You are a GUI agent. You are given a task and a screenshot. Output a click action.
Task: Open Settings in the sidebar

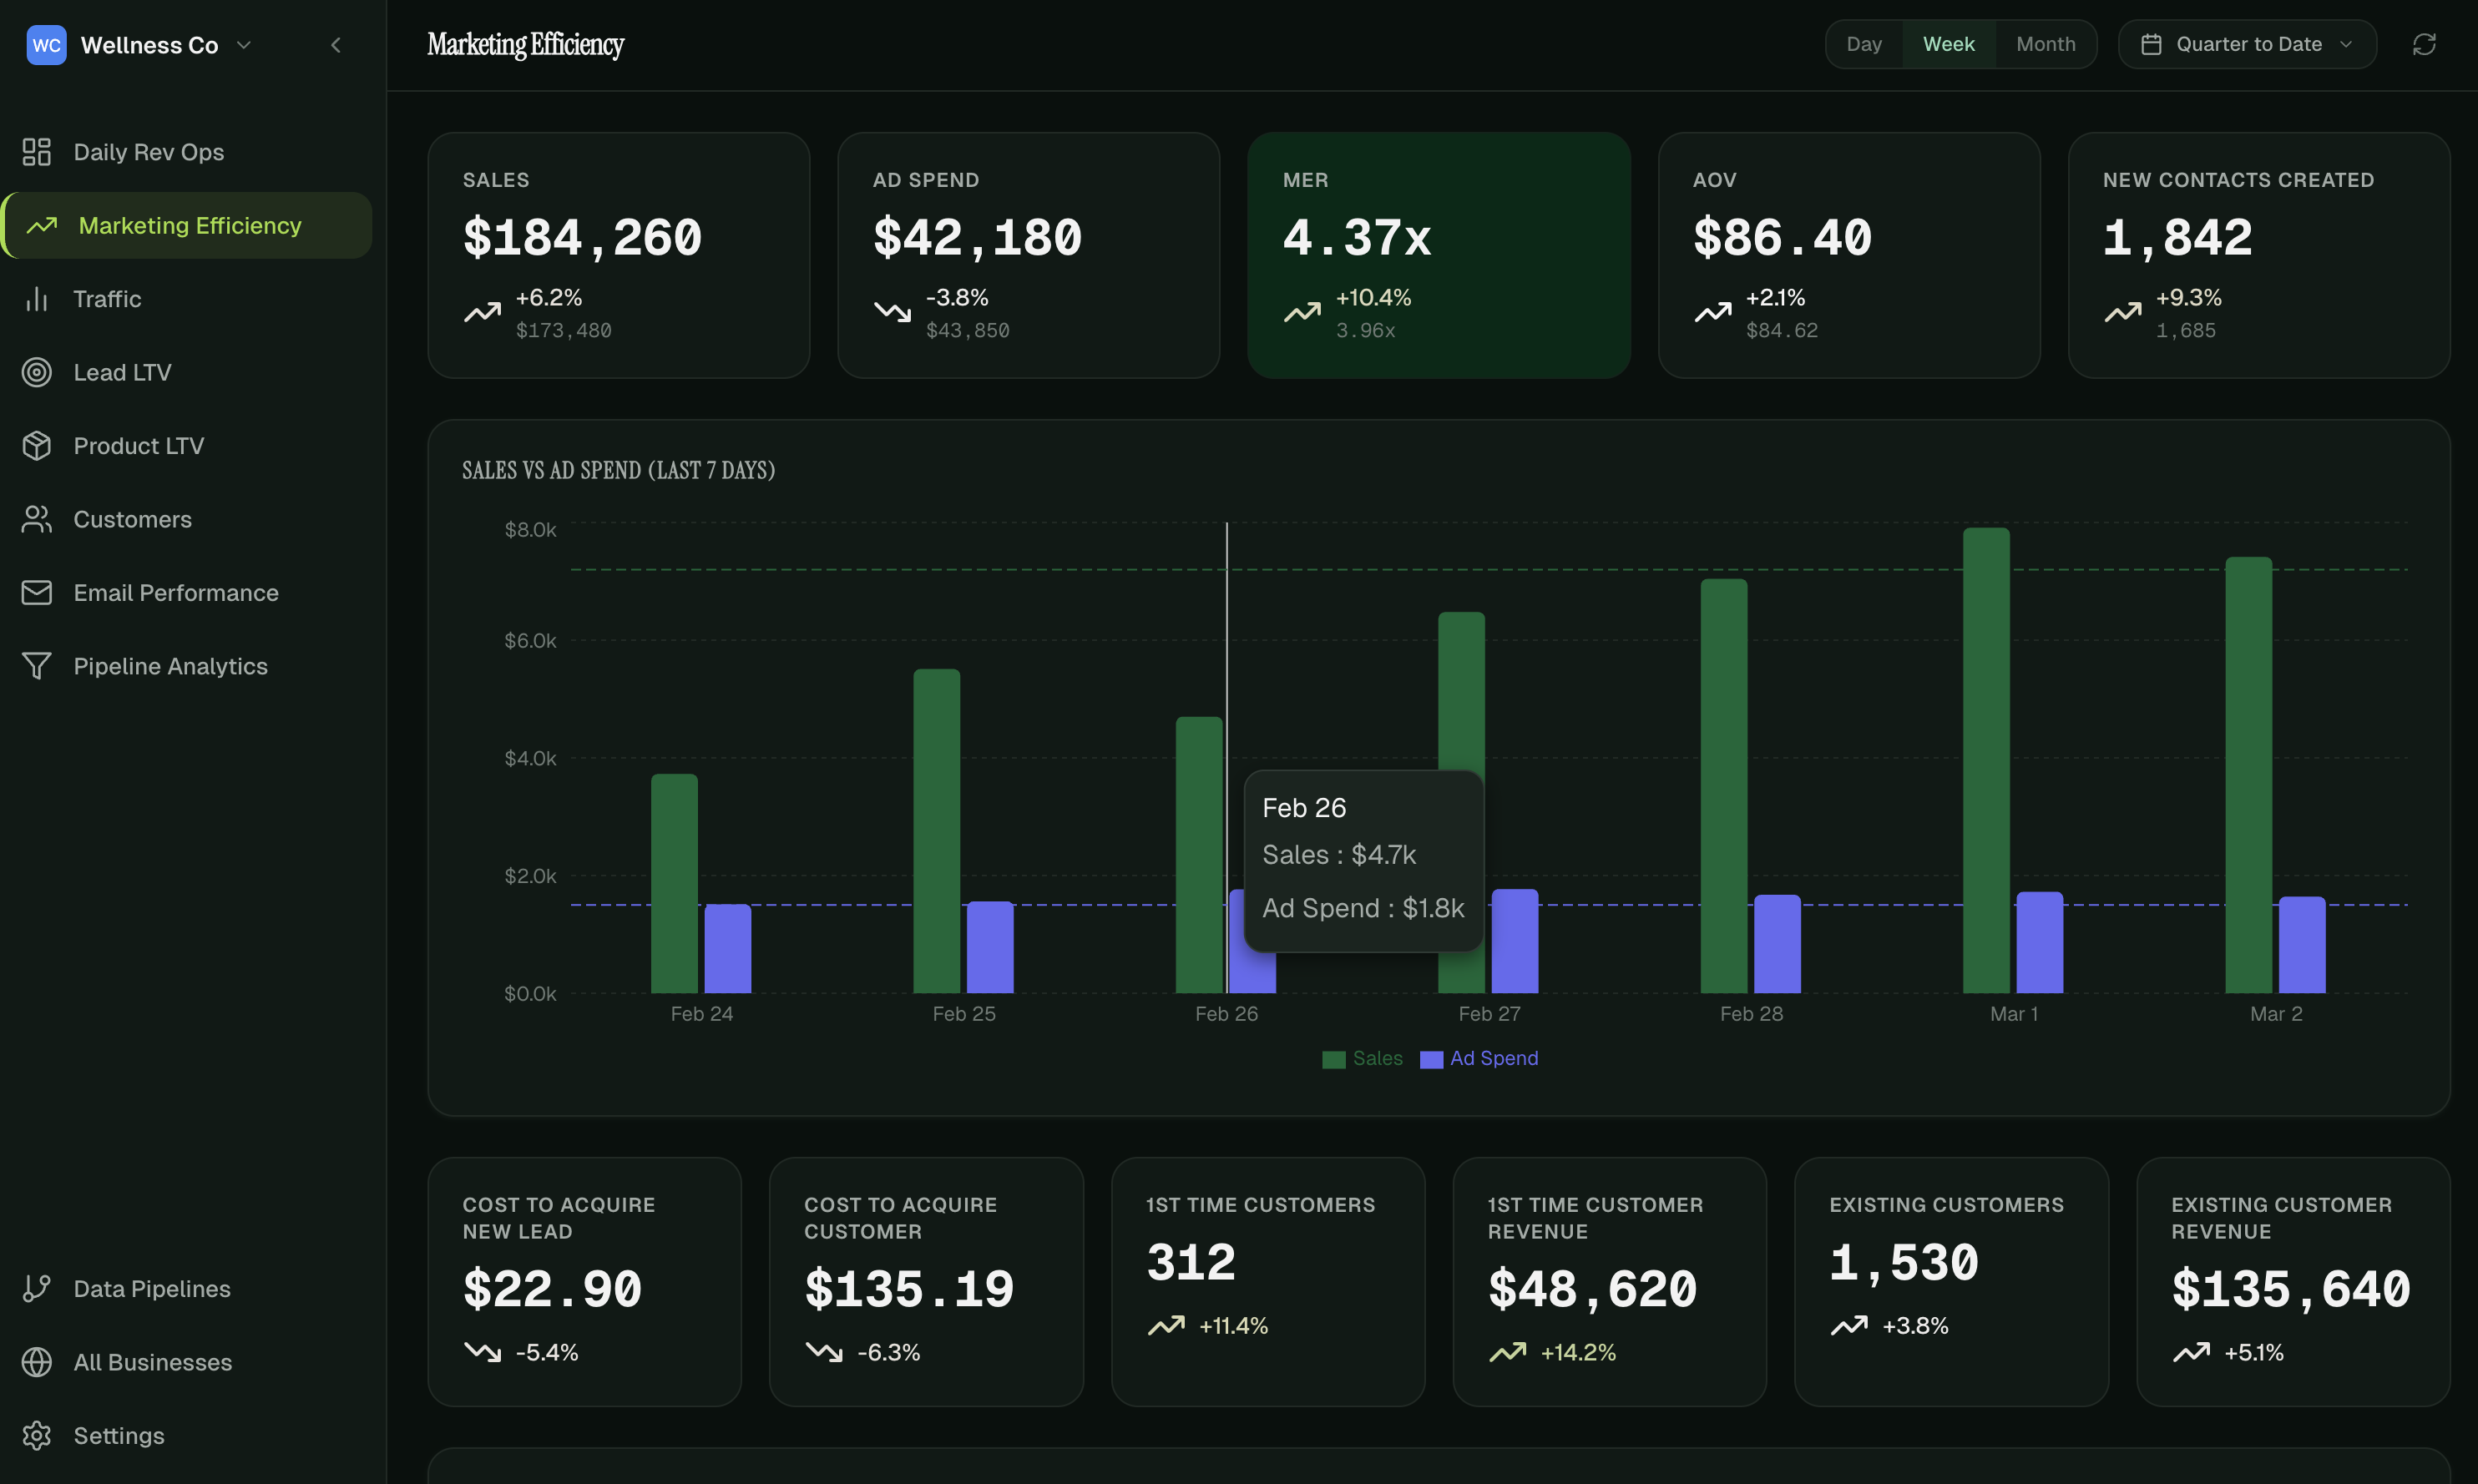click(x=187, y=1436)
